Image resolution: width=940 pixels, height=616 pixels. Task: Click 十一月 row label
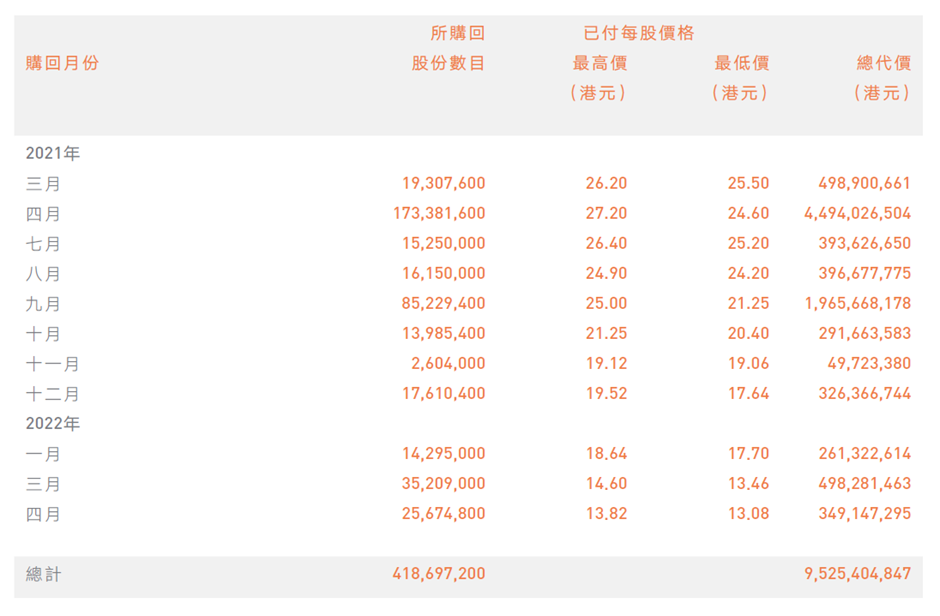[x=53, y=364]
